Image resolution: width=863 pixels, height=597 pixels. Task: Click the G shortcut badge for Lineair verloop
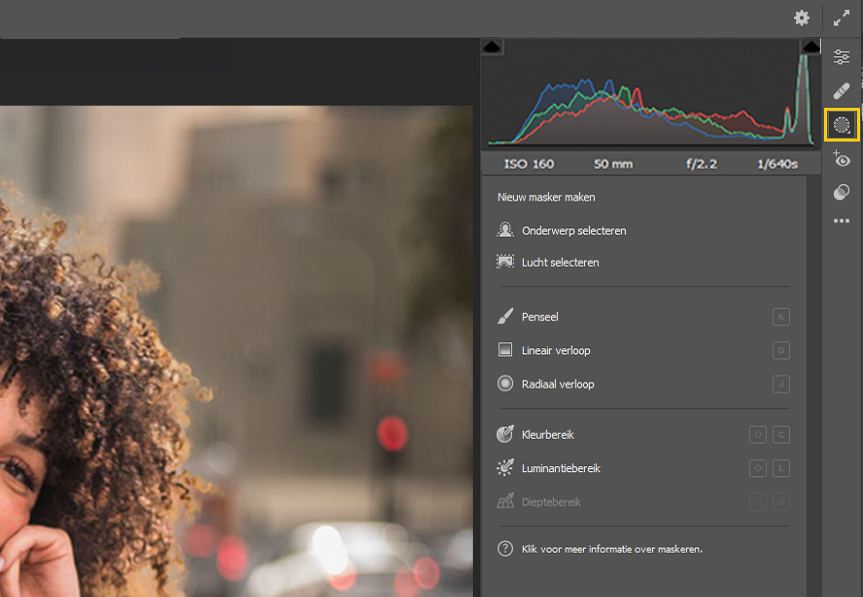[781, 350]
